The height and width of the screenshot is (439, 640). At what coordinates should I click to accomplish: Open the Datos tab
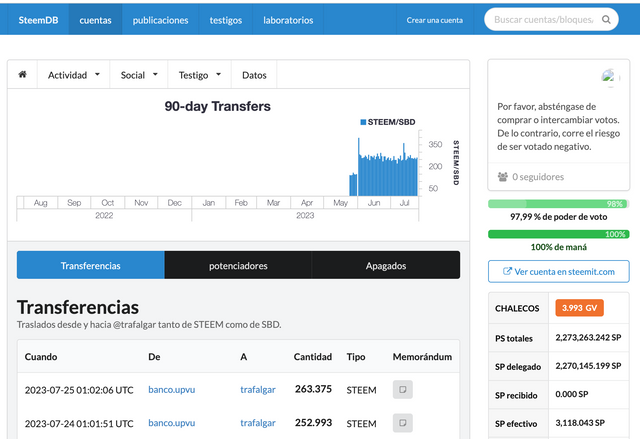(x=254, y=75)
